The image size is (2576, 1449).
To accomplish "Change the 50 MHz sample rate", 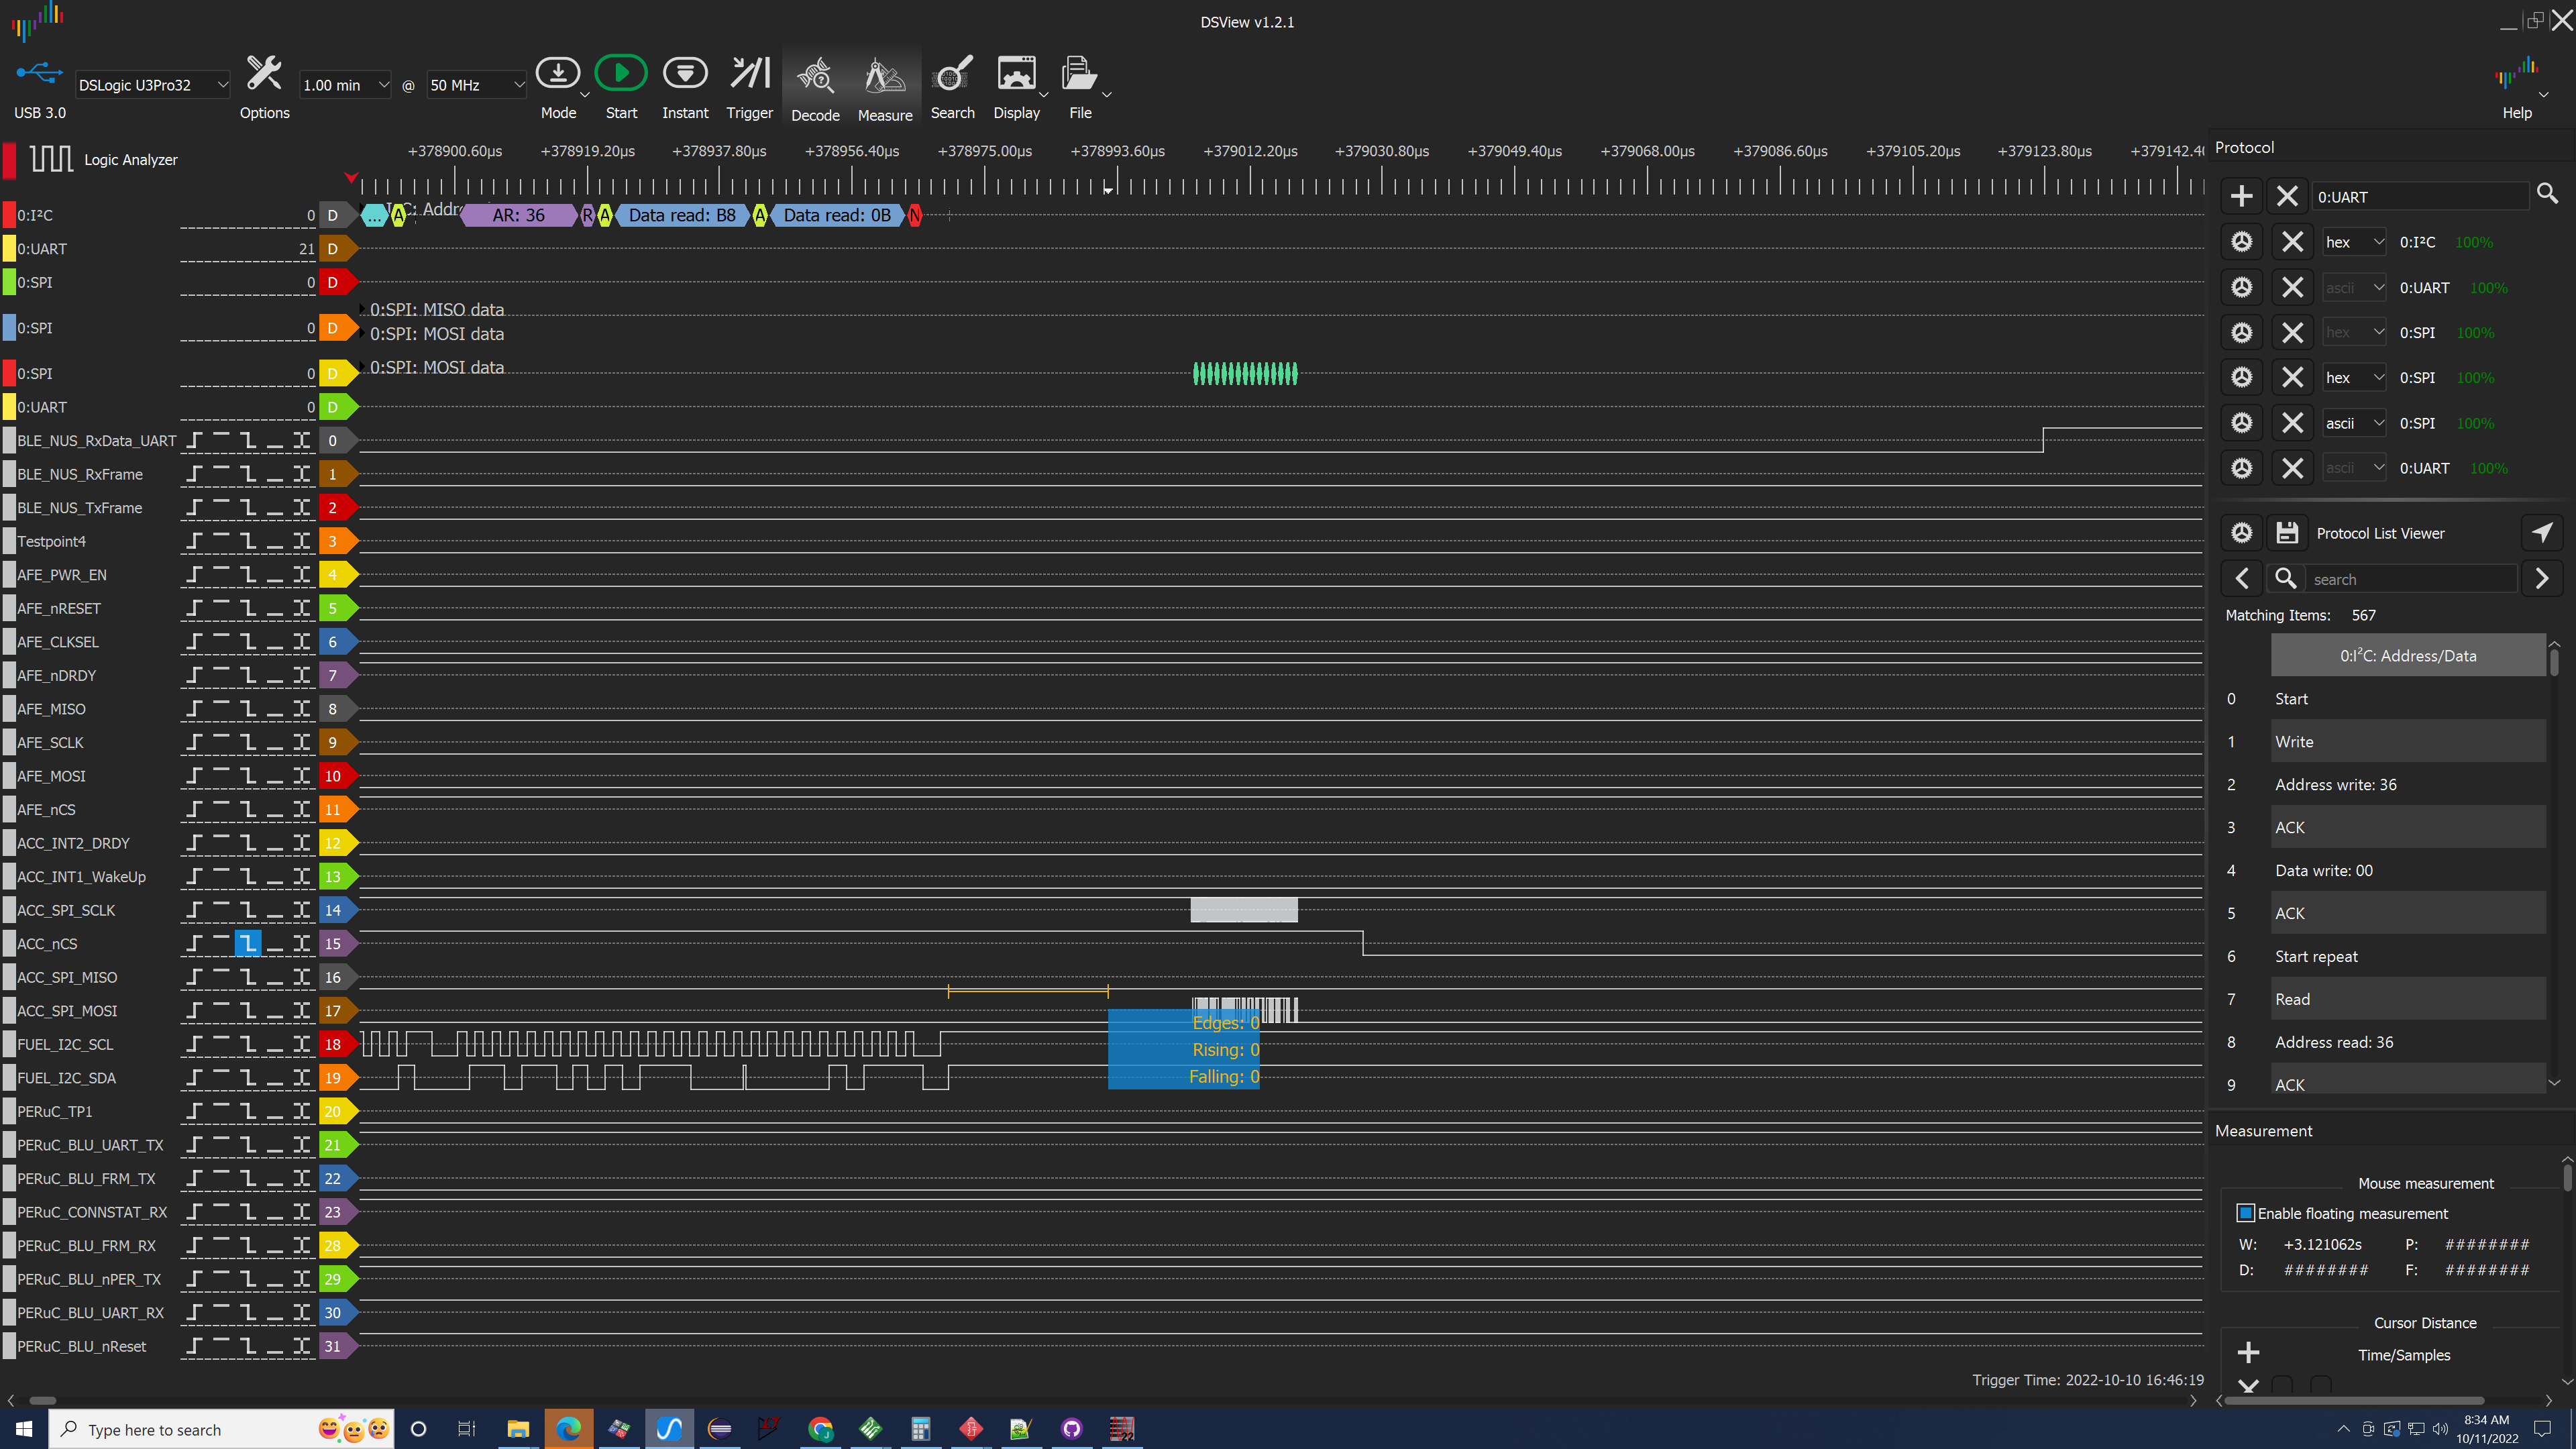I will pyautogui.click(x=476, y=85).
